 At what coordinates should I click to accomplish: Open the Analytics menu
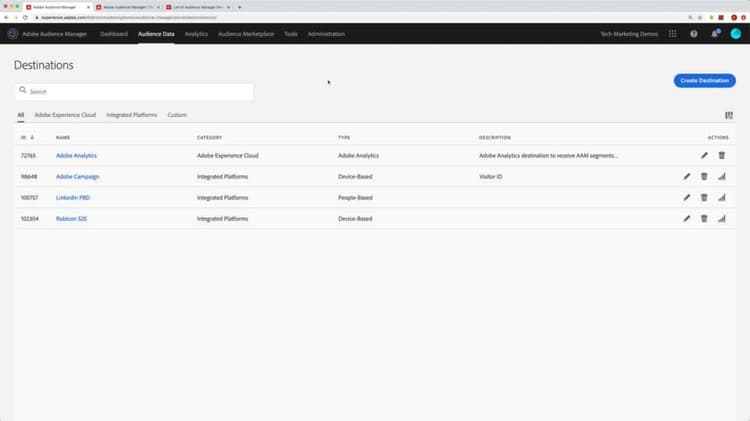pos(196,34)
